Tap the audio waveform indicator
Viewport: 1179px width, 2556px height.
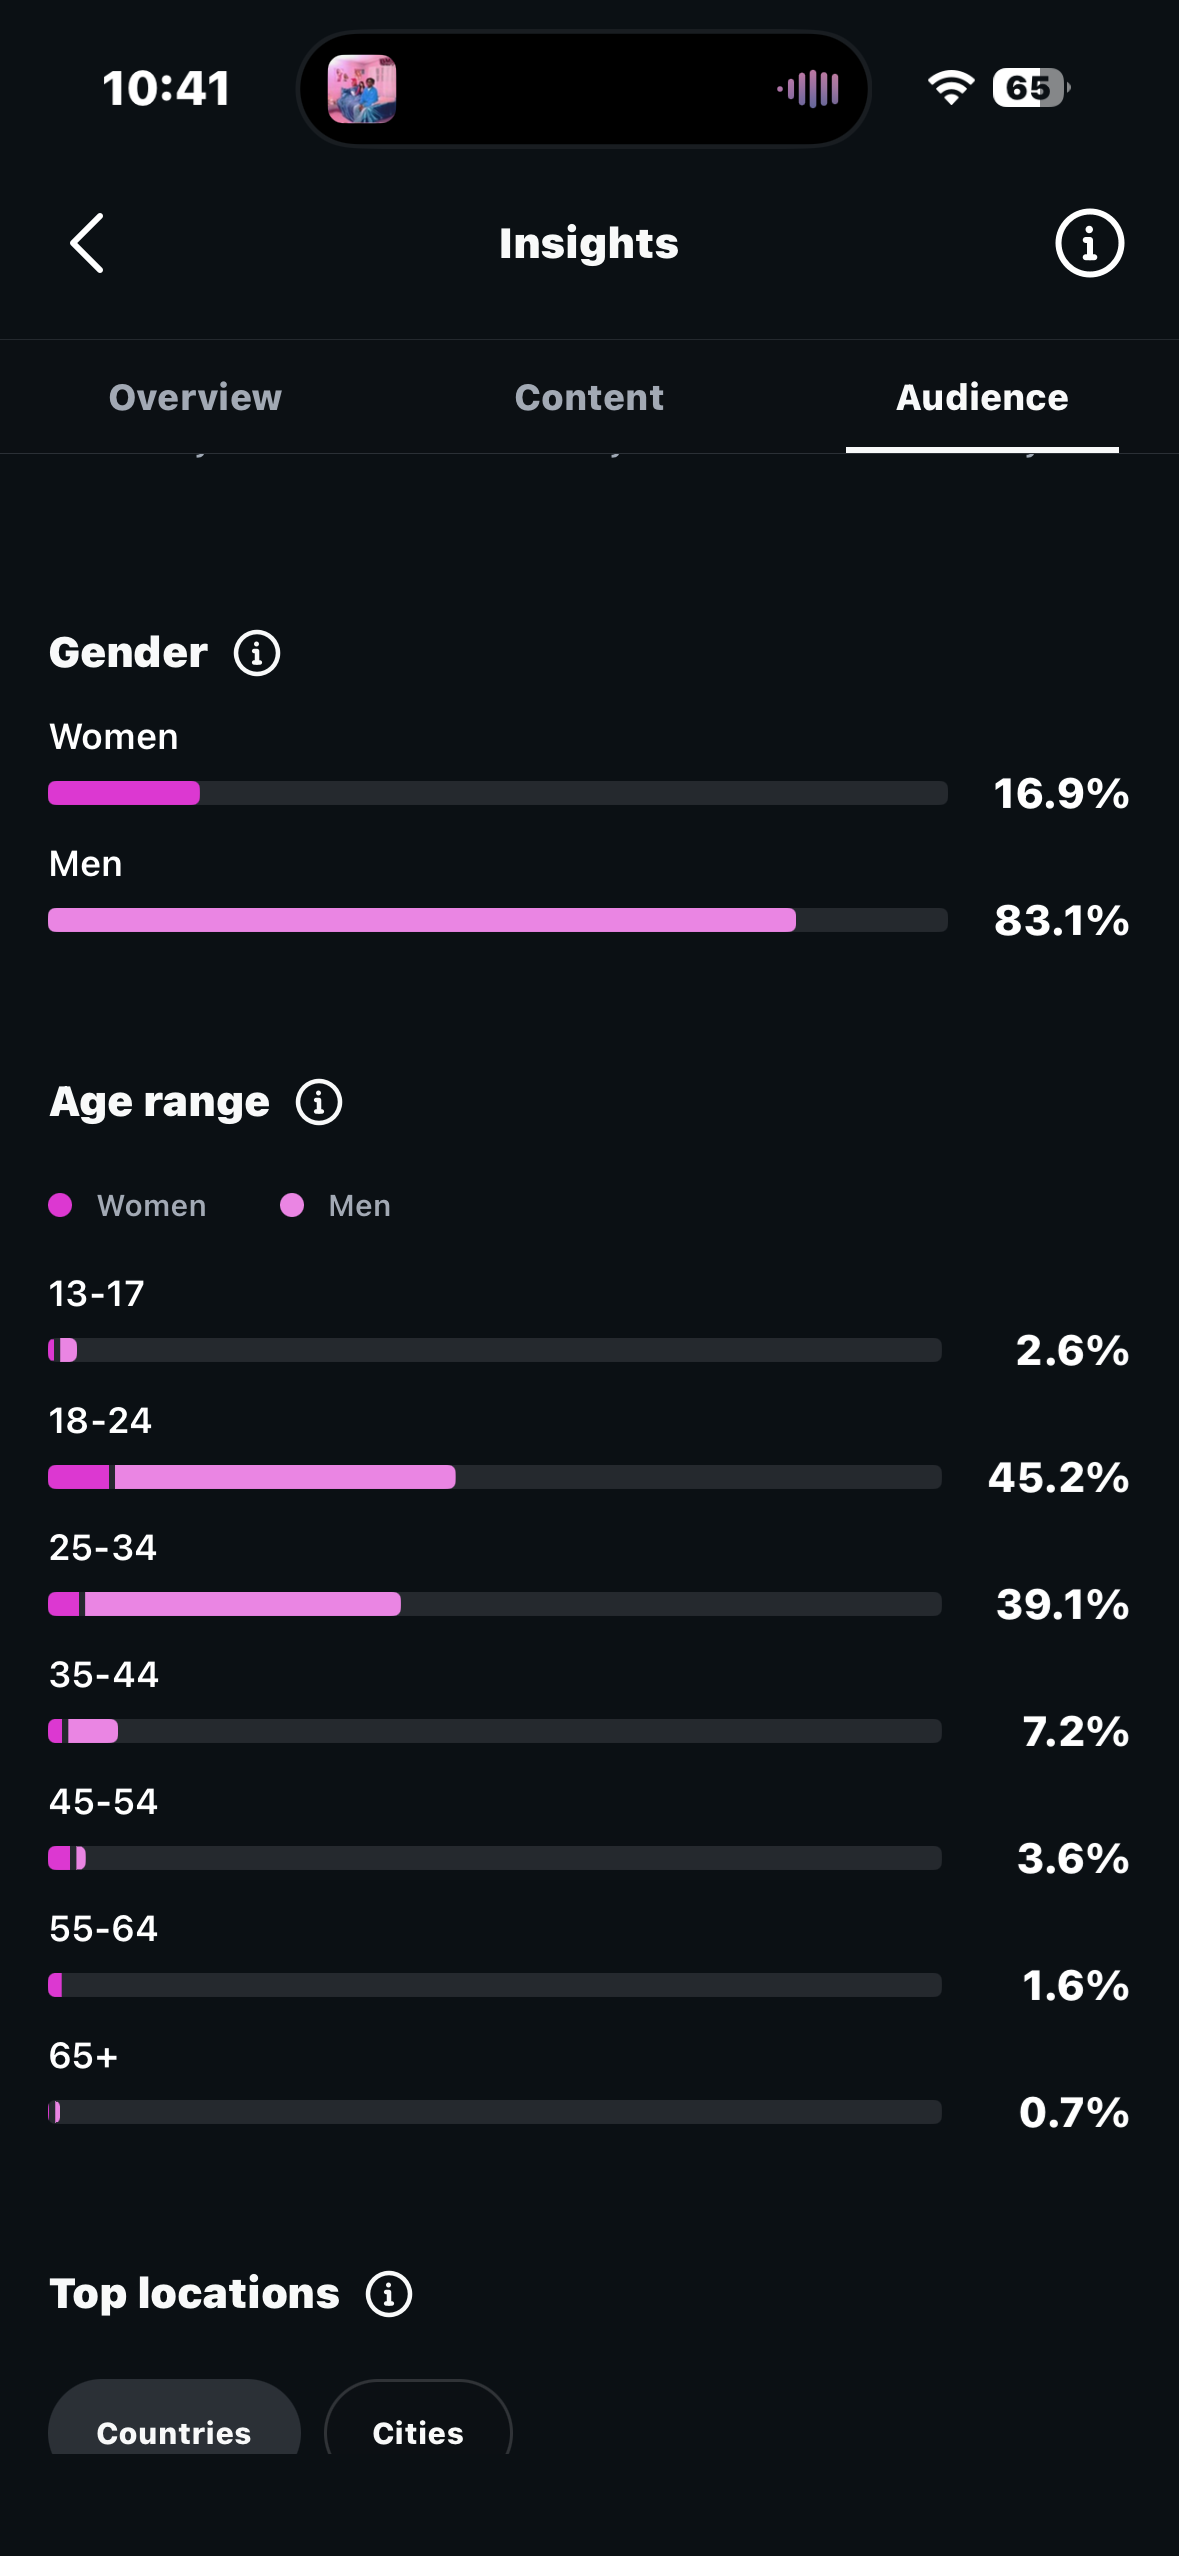[x=809, y=89]
